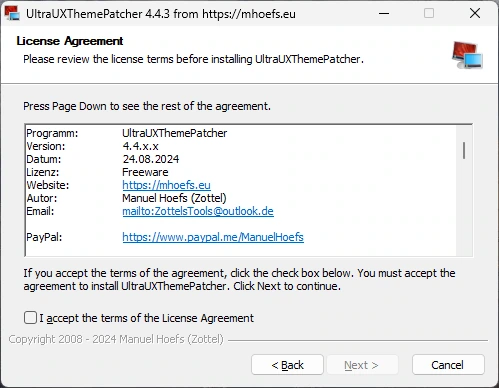Click the UltraUXThemePatcher title bar app icon

12,13
